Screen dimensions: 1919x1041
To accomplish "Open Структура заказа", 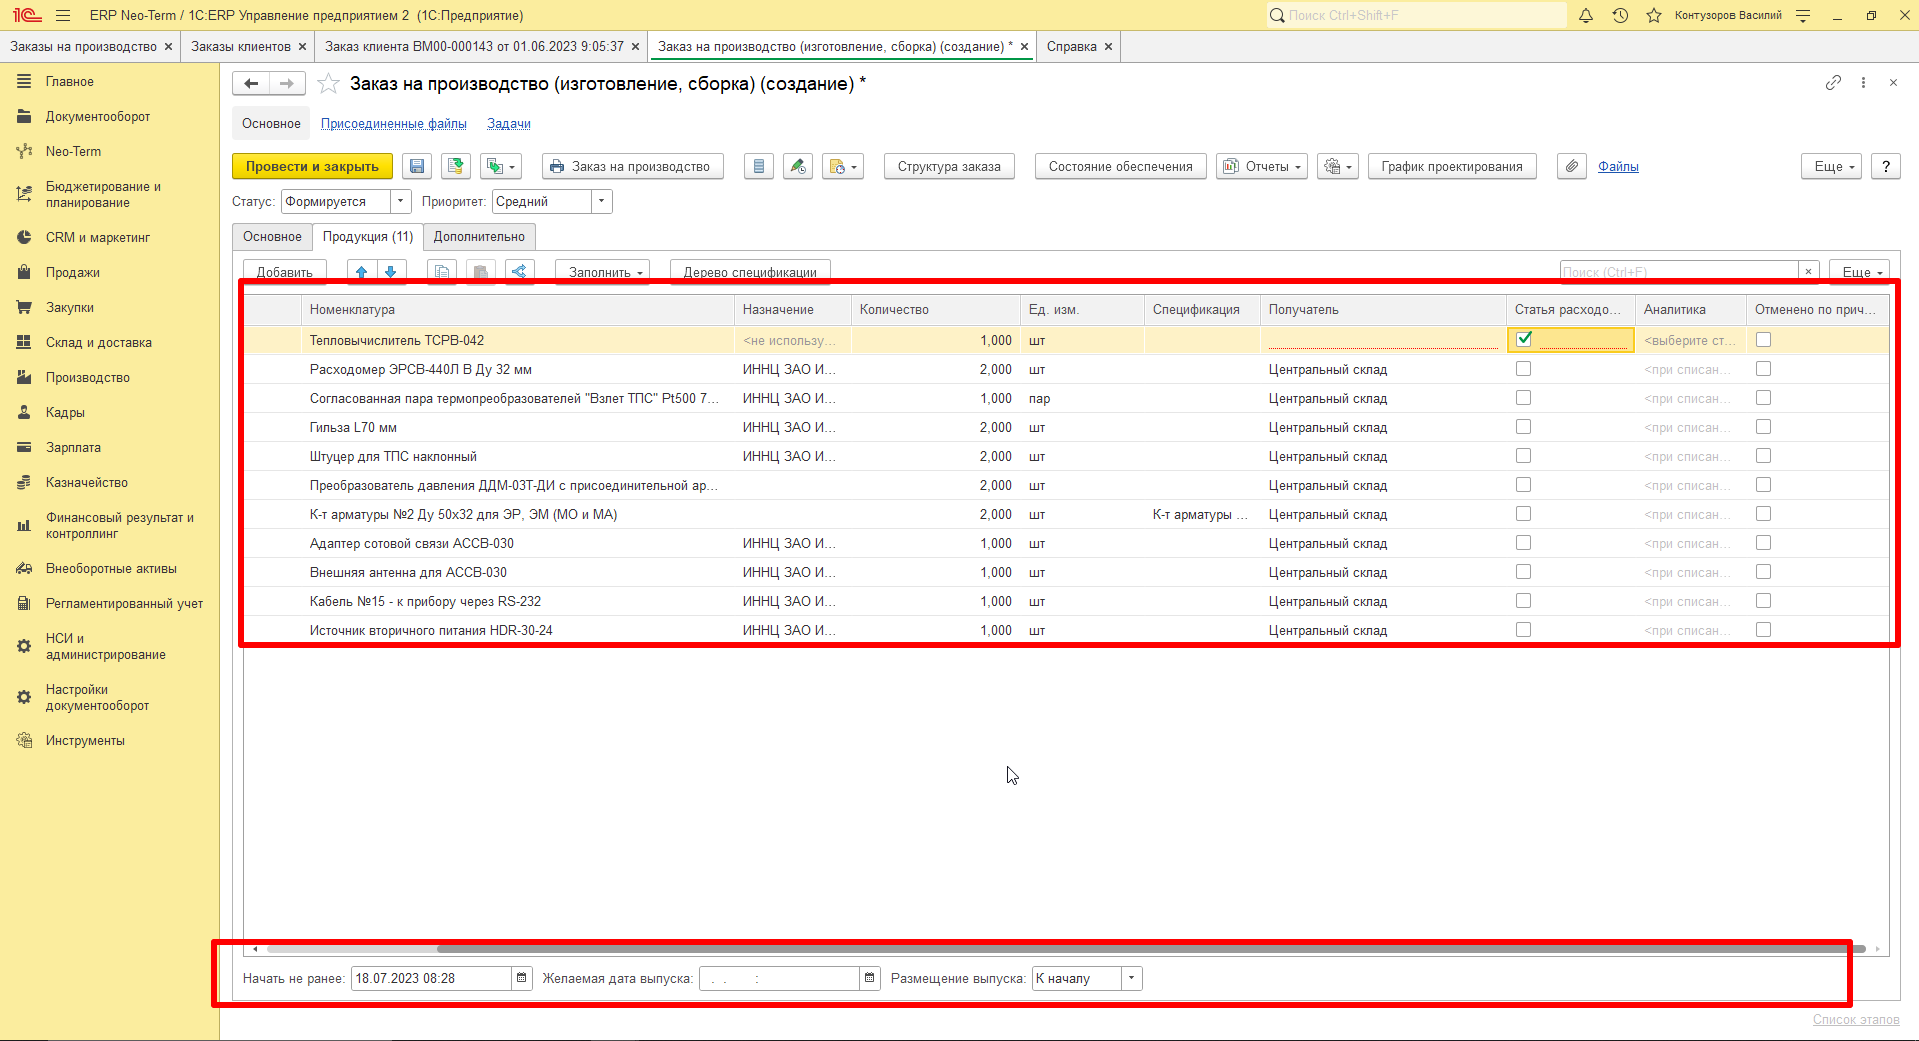I will tap(949, 167).
